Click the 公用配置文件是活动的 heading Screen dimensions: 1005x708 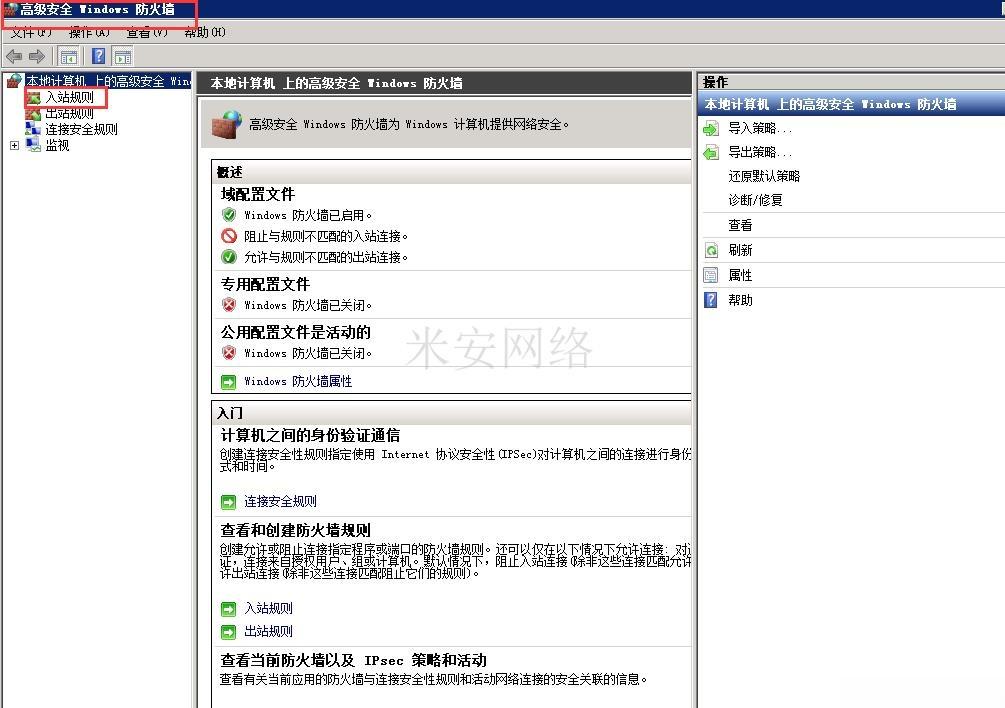(x=295, y=332)
